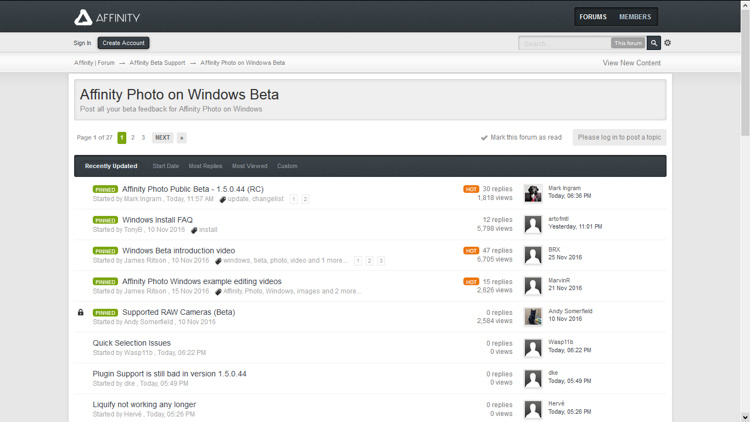Screen dimensions: 750x422
Task: Go to page 3
Action: (143, 138)
